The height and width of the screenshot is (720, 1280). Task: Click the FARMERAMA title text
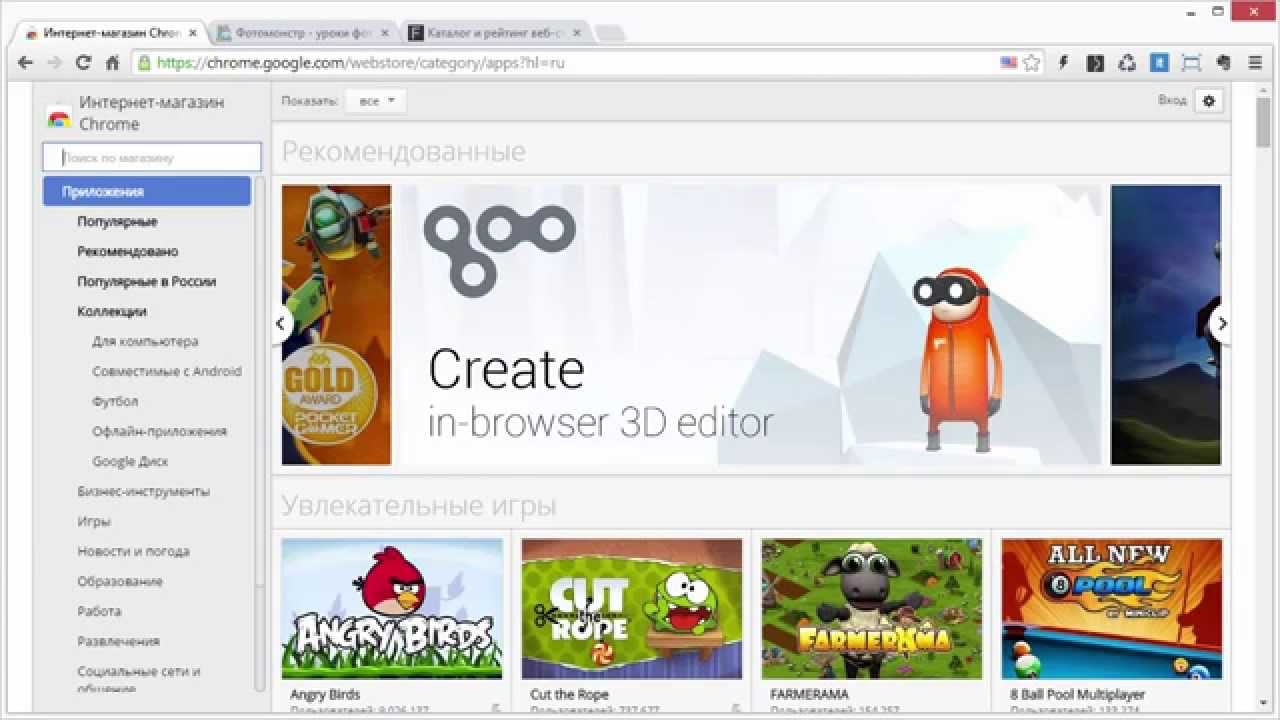[x=809, y=694]
